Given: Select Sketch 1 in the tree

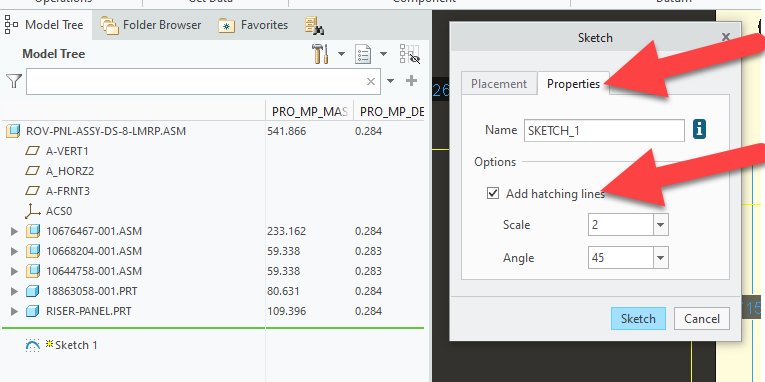Looking at the screenshot, I should click(x=76, y=345).
